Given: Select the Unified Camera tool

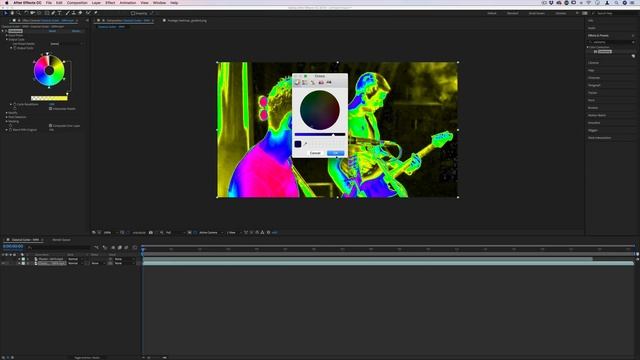Looking at the screenshot, I should (x=32, y=13).
